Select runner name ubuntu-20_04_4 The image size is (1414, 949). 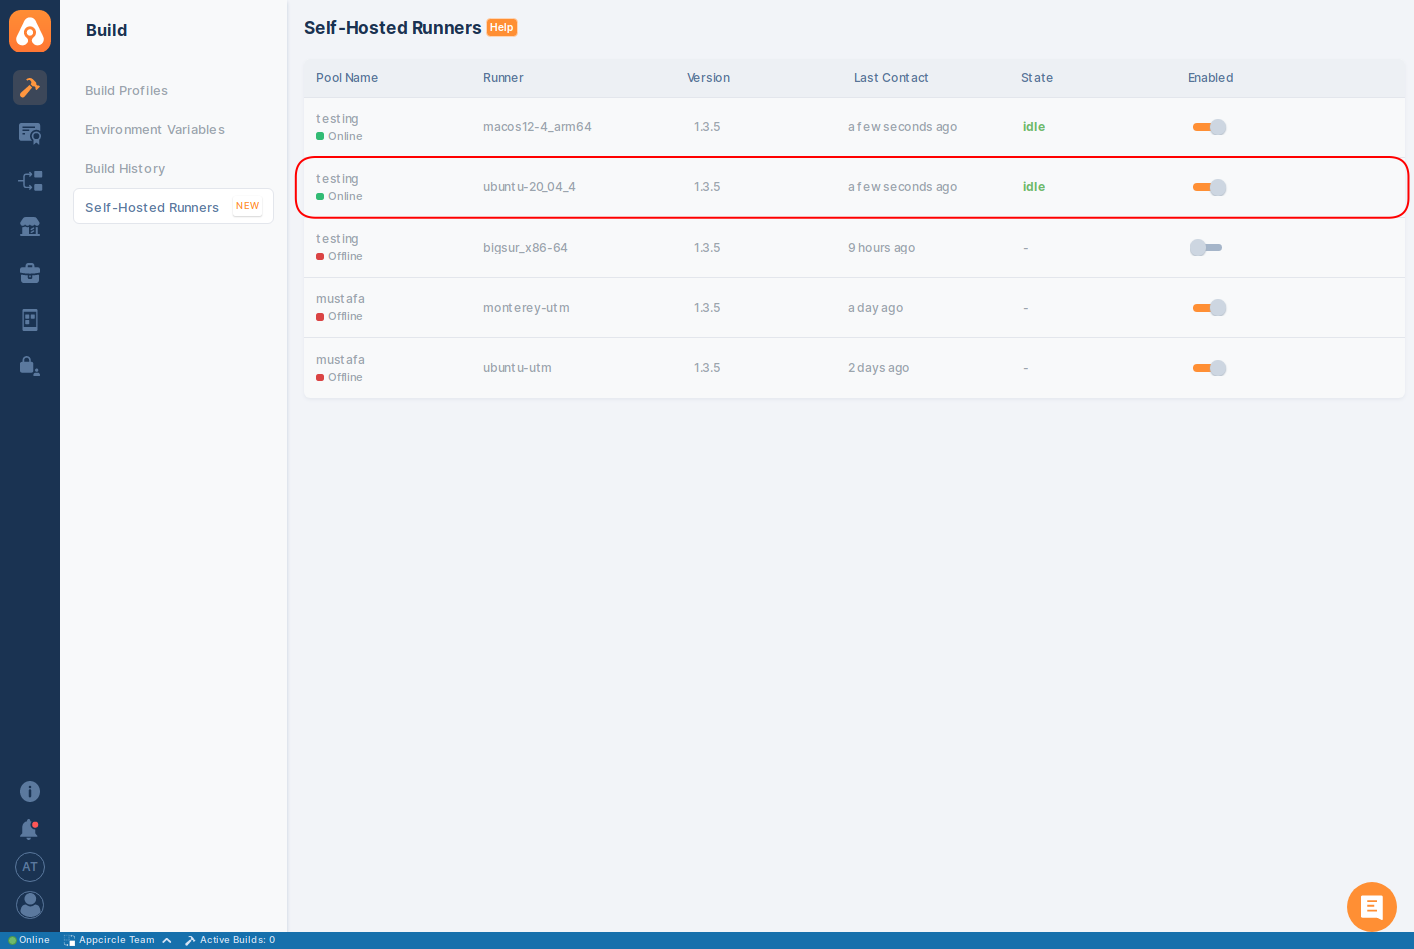coord(529,187)
